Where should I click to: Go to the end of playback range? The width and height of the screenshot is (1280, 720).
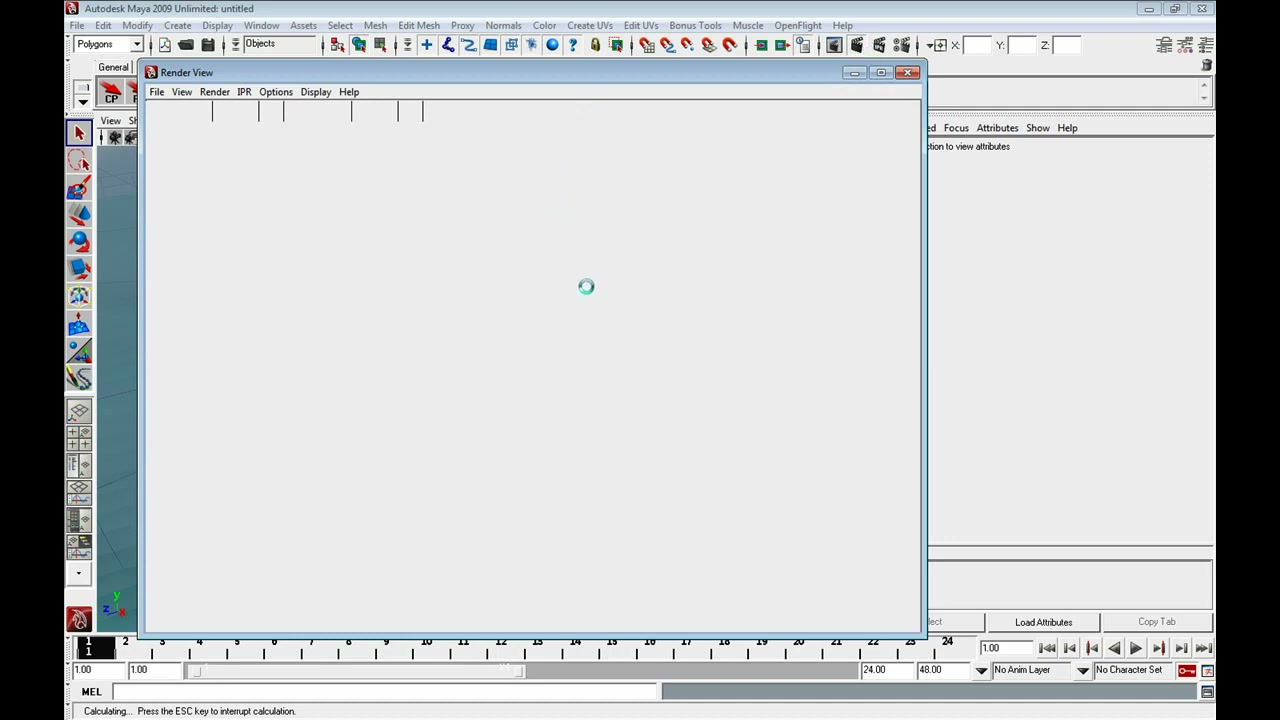[1203, 648]
